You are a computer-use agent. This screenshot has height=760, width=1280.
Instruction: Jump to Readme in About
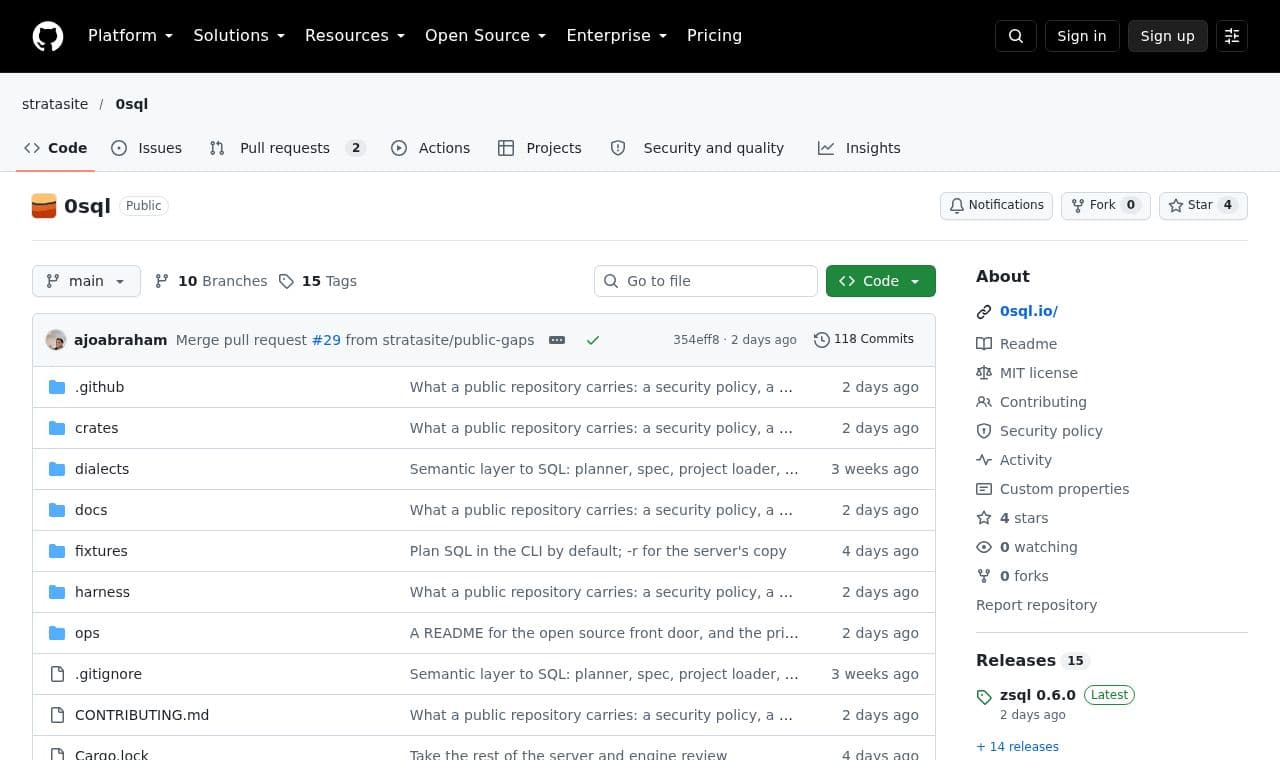(1017, 344)
